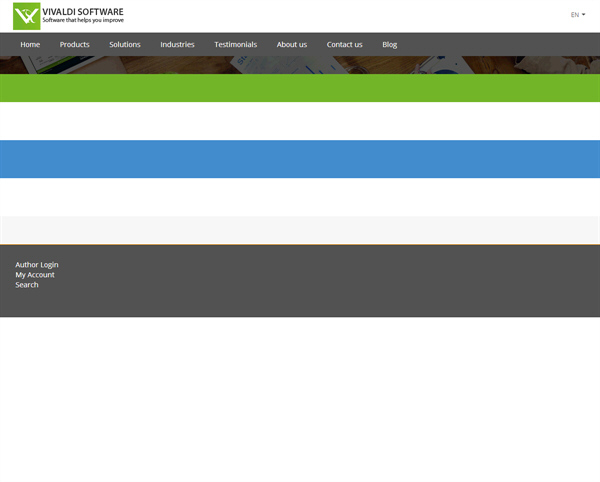
Task: Visit the Blog from the navigation bar
Action: [x=389, y=45]
